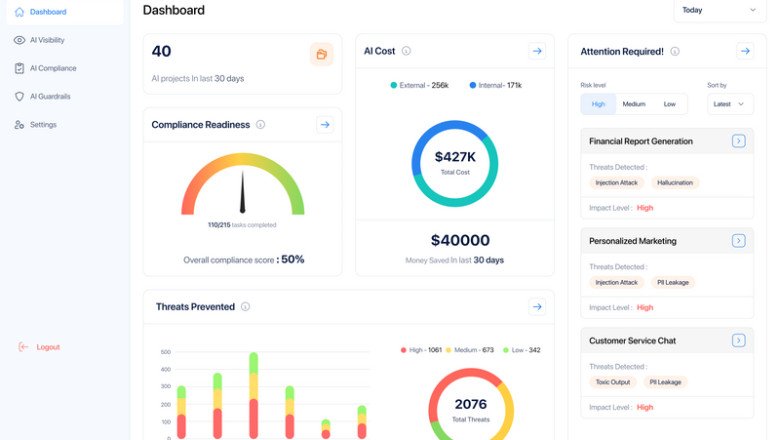
Task: Click the 2076 total threats donut chart
Action: pos(471,406)
